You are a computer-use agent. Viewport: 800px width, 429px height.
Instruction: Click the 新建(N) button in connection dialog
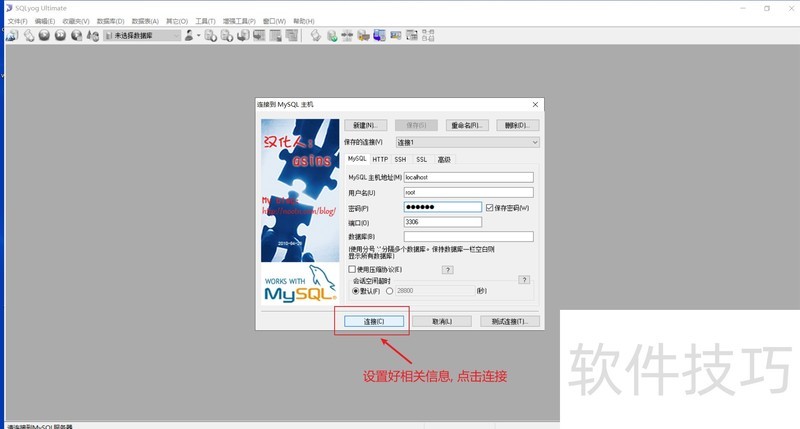point(365,125)
